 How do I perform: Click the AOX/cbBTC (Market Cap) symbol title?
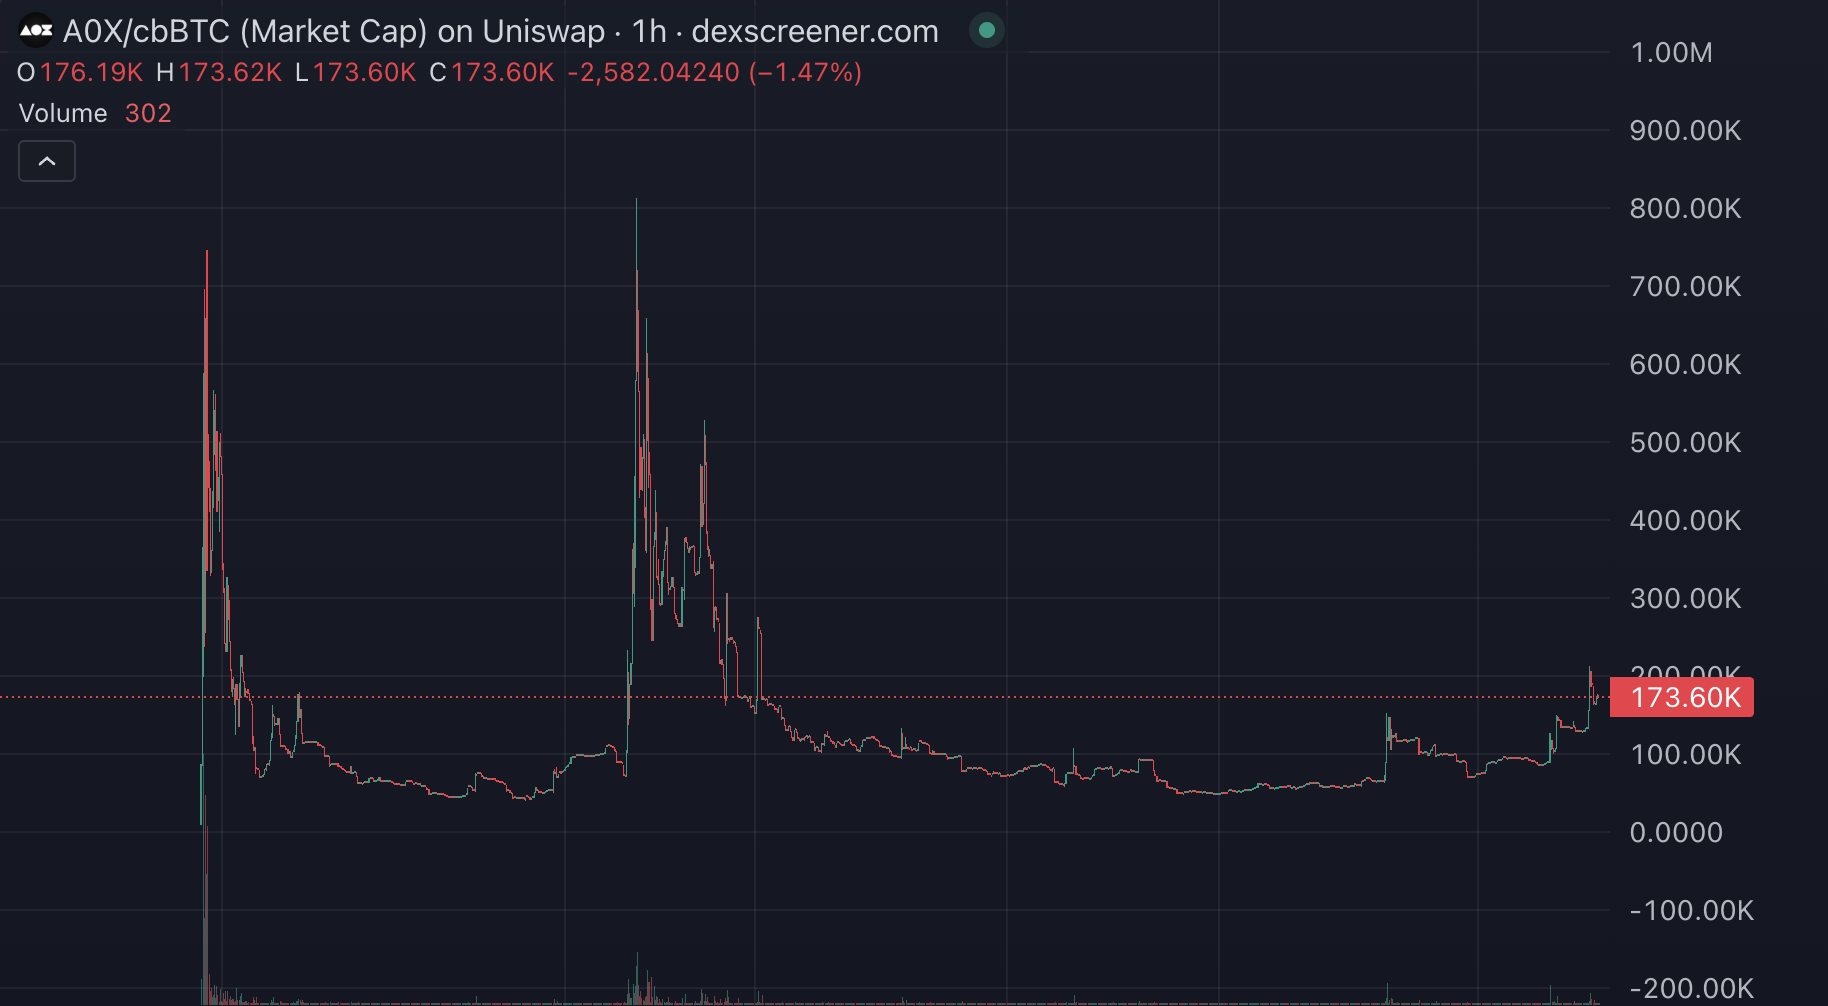click(x=333, y=31)
